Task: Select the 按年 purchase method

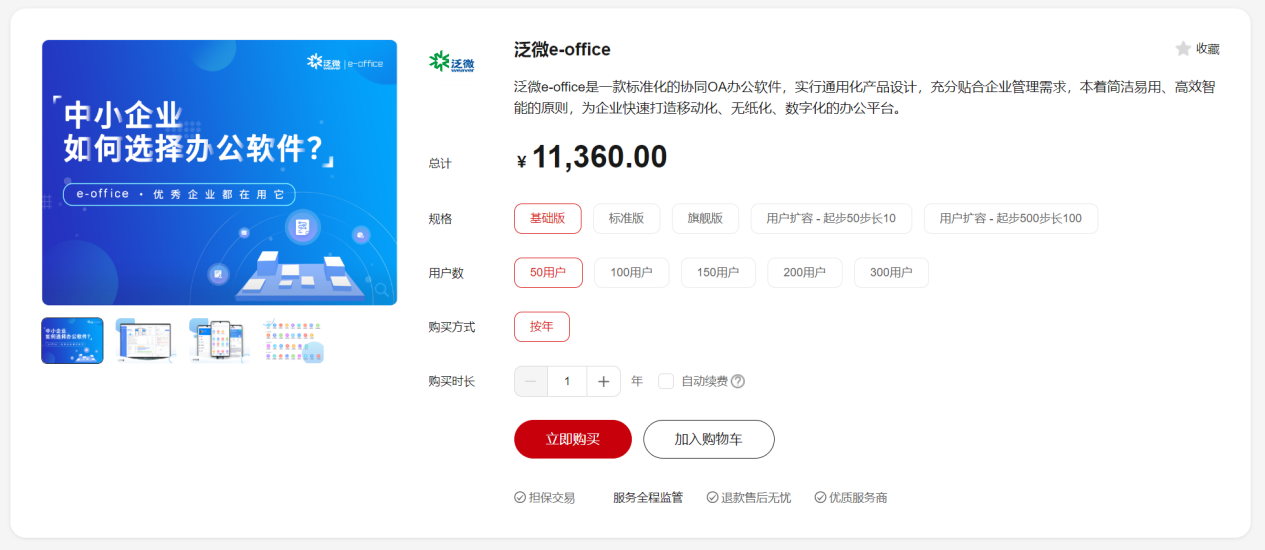Action: pos(542,326)
